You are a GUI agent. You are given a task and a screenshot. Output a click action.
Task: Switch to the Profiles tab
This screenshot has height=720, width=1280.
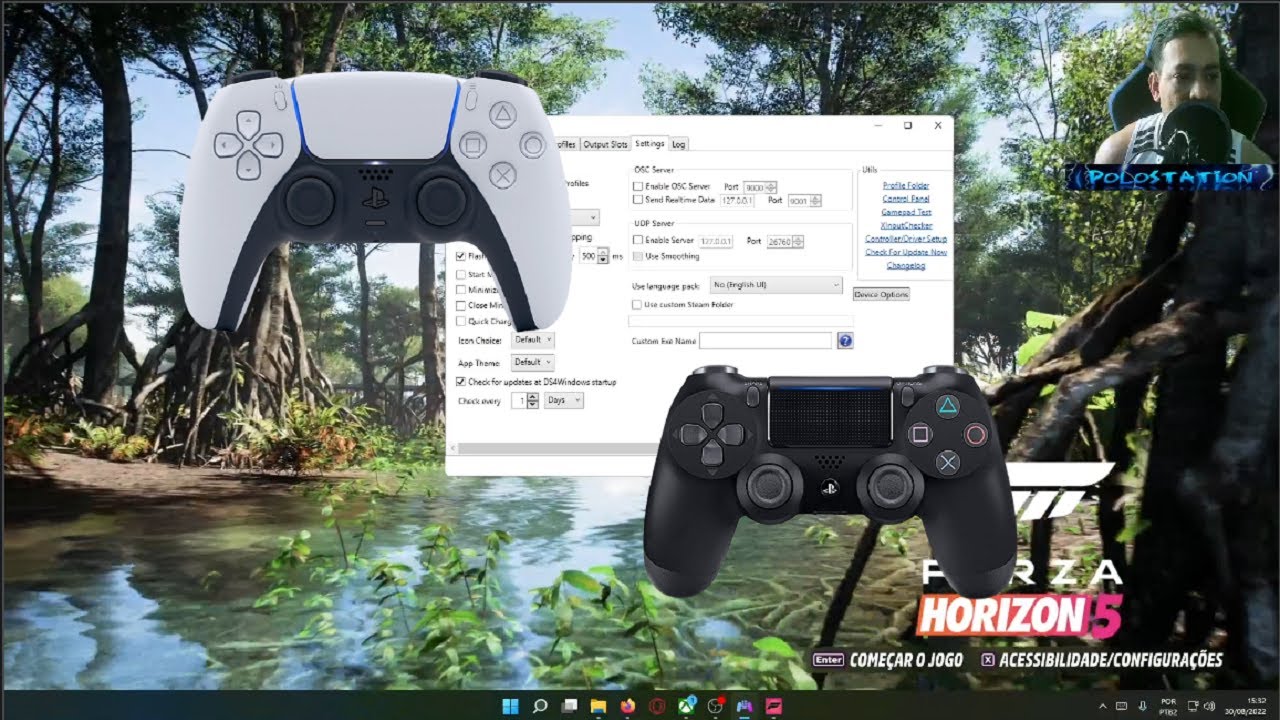(x=565, y=145)
